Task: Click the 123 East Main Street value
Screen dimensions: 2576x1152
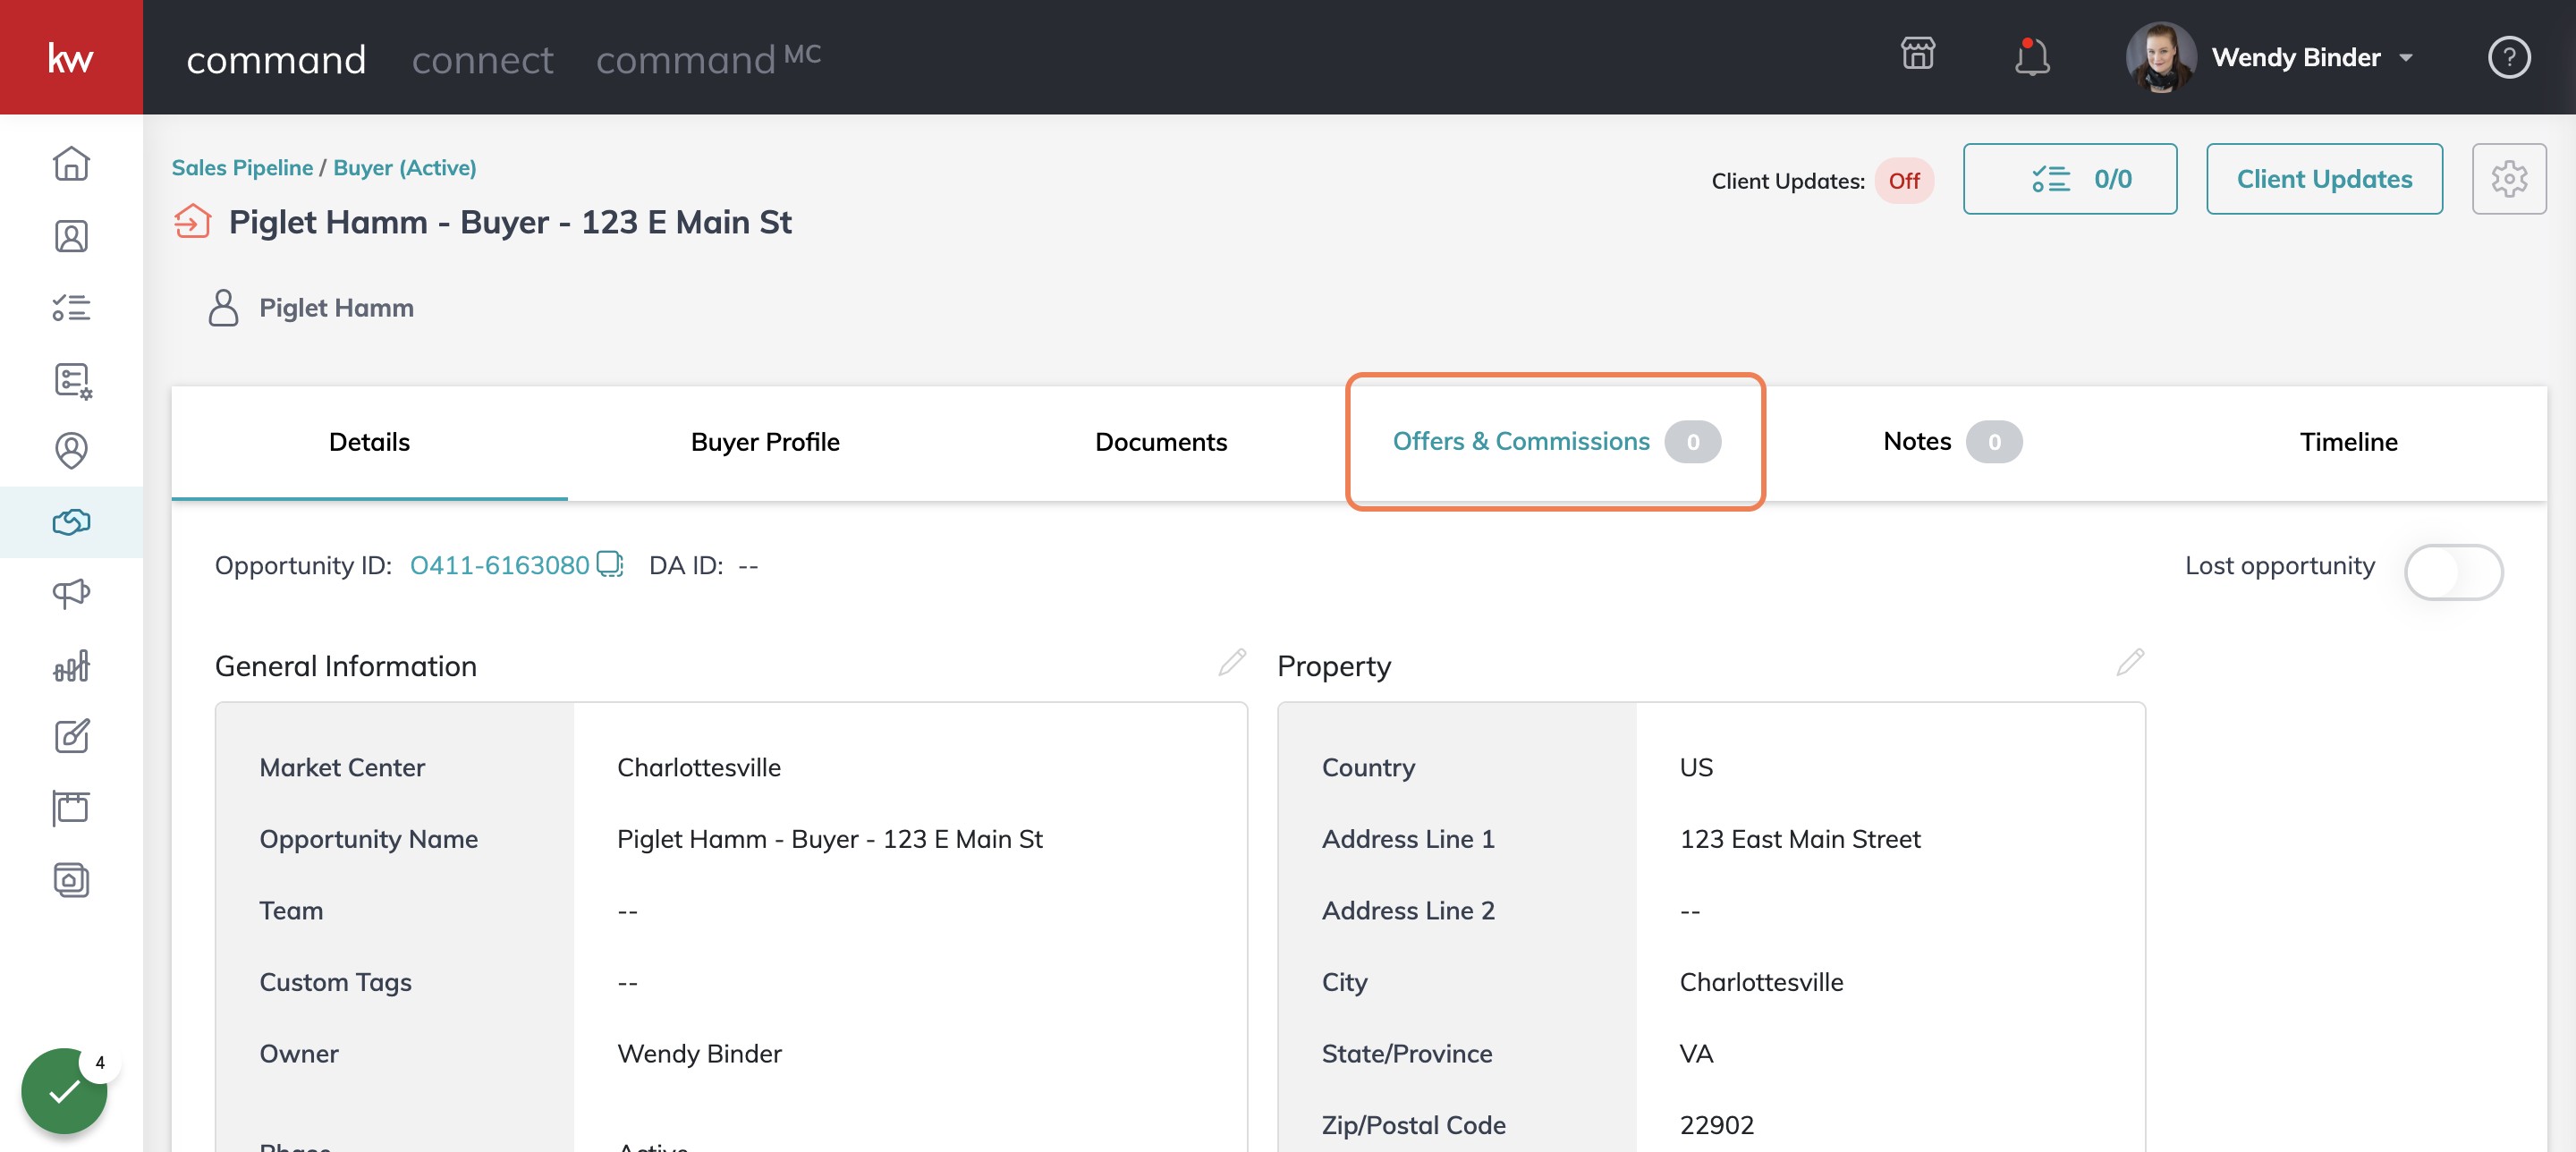Action: click(x=1799, y=839)
